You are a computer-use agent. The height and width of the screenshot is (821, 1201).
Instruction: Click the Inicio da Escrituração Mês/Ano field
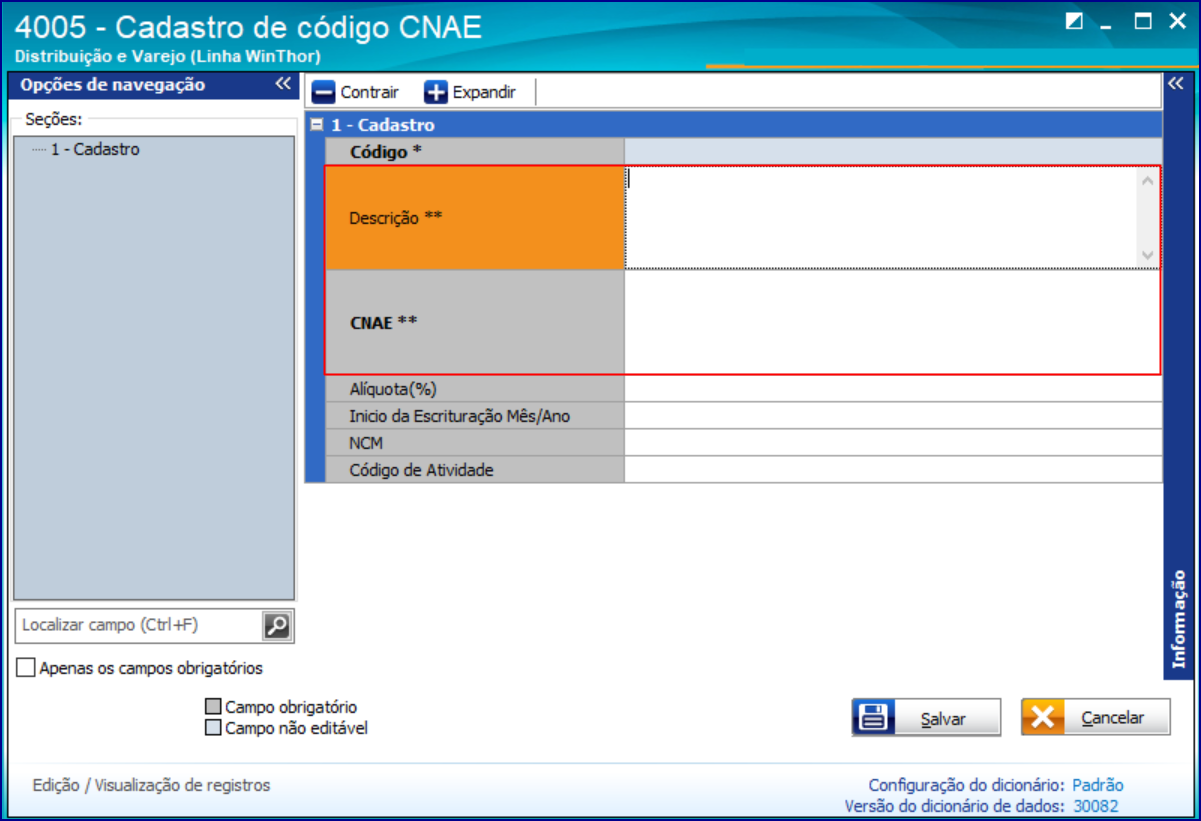click(x=893, y=416)
